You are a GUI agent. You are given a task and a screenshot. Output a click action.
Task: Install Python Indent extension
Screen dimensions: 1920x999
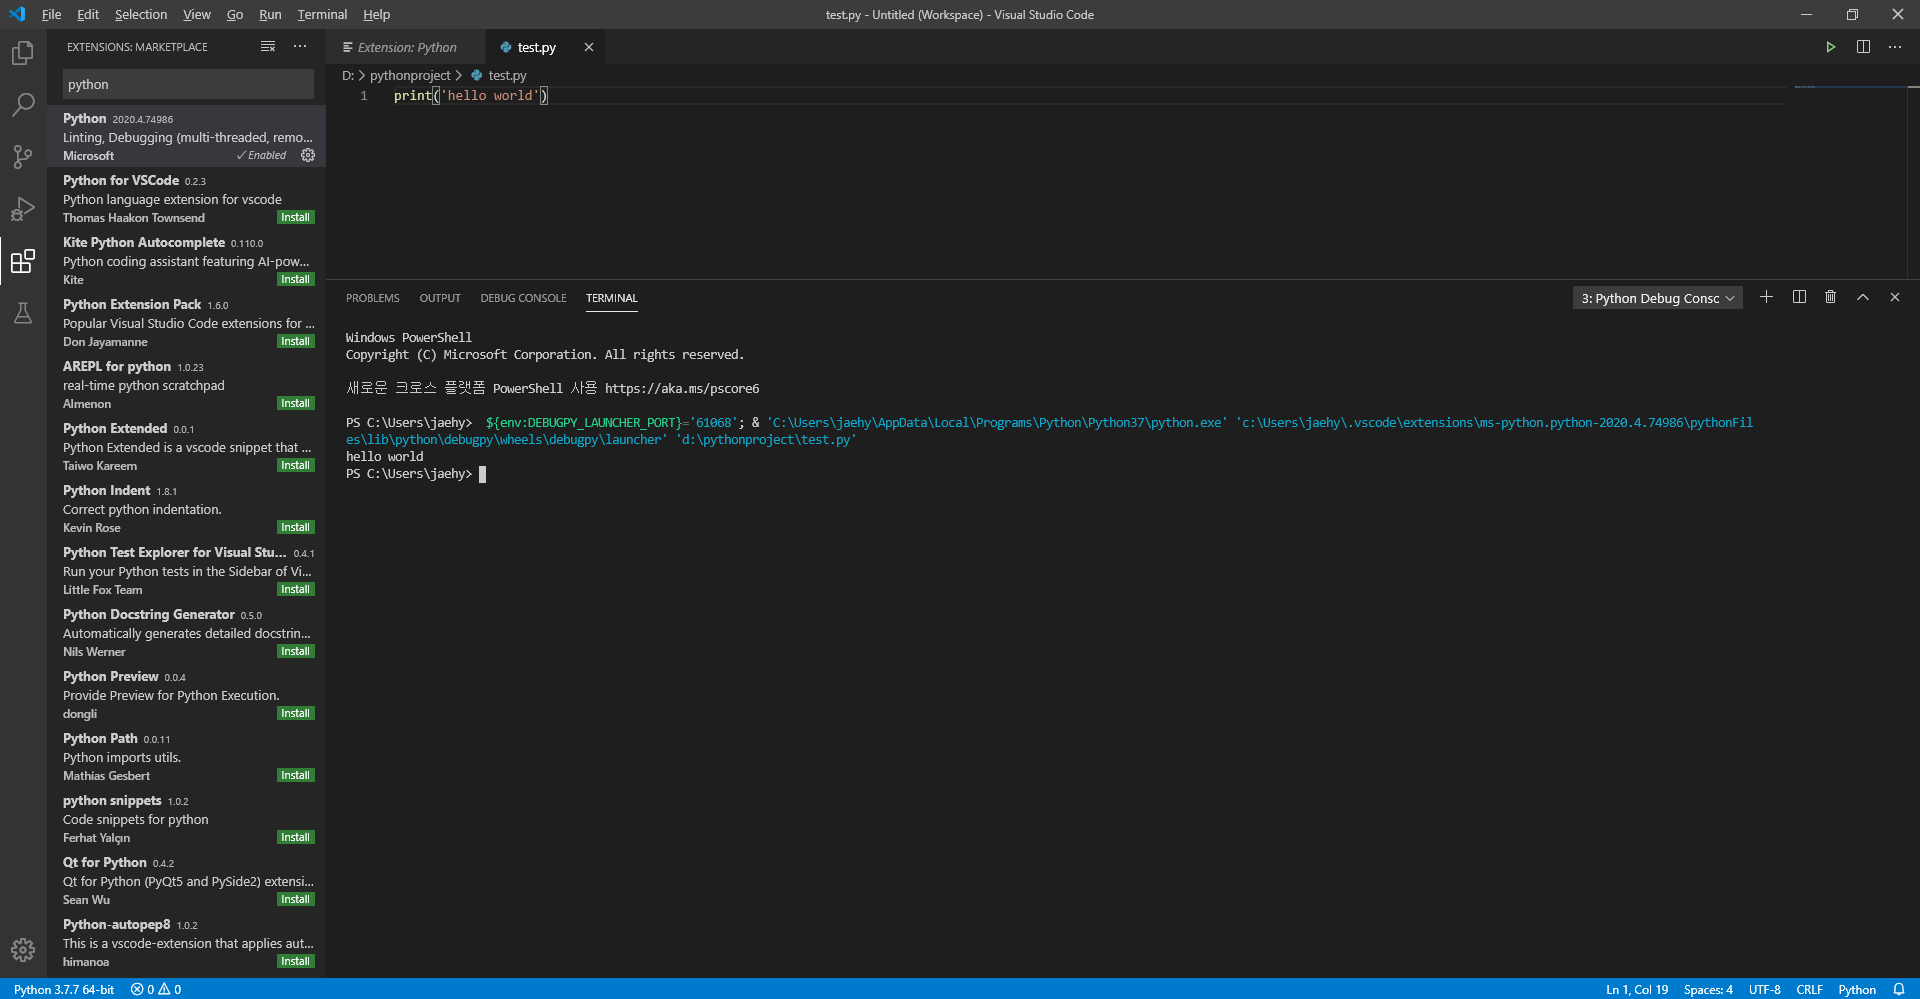(295, 527)
